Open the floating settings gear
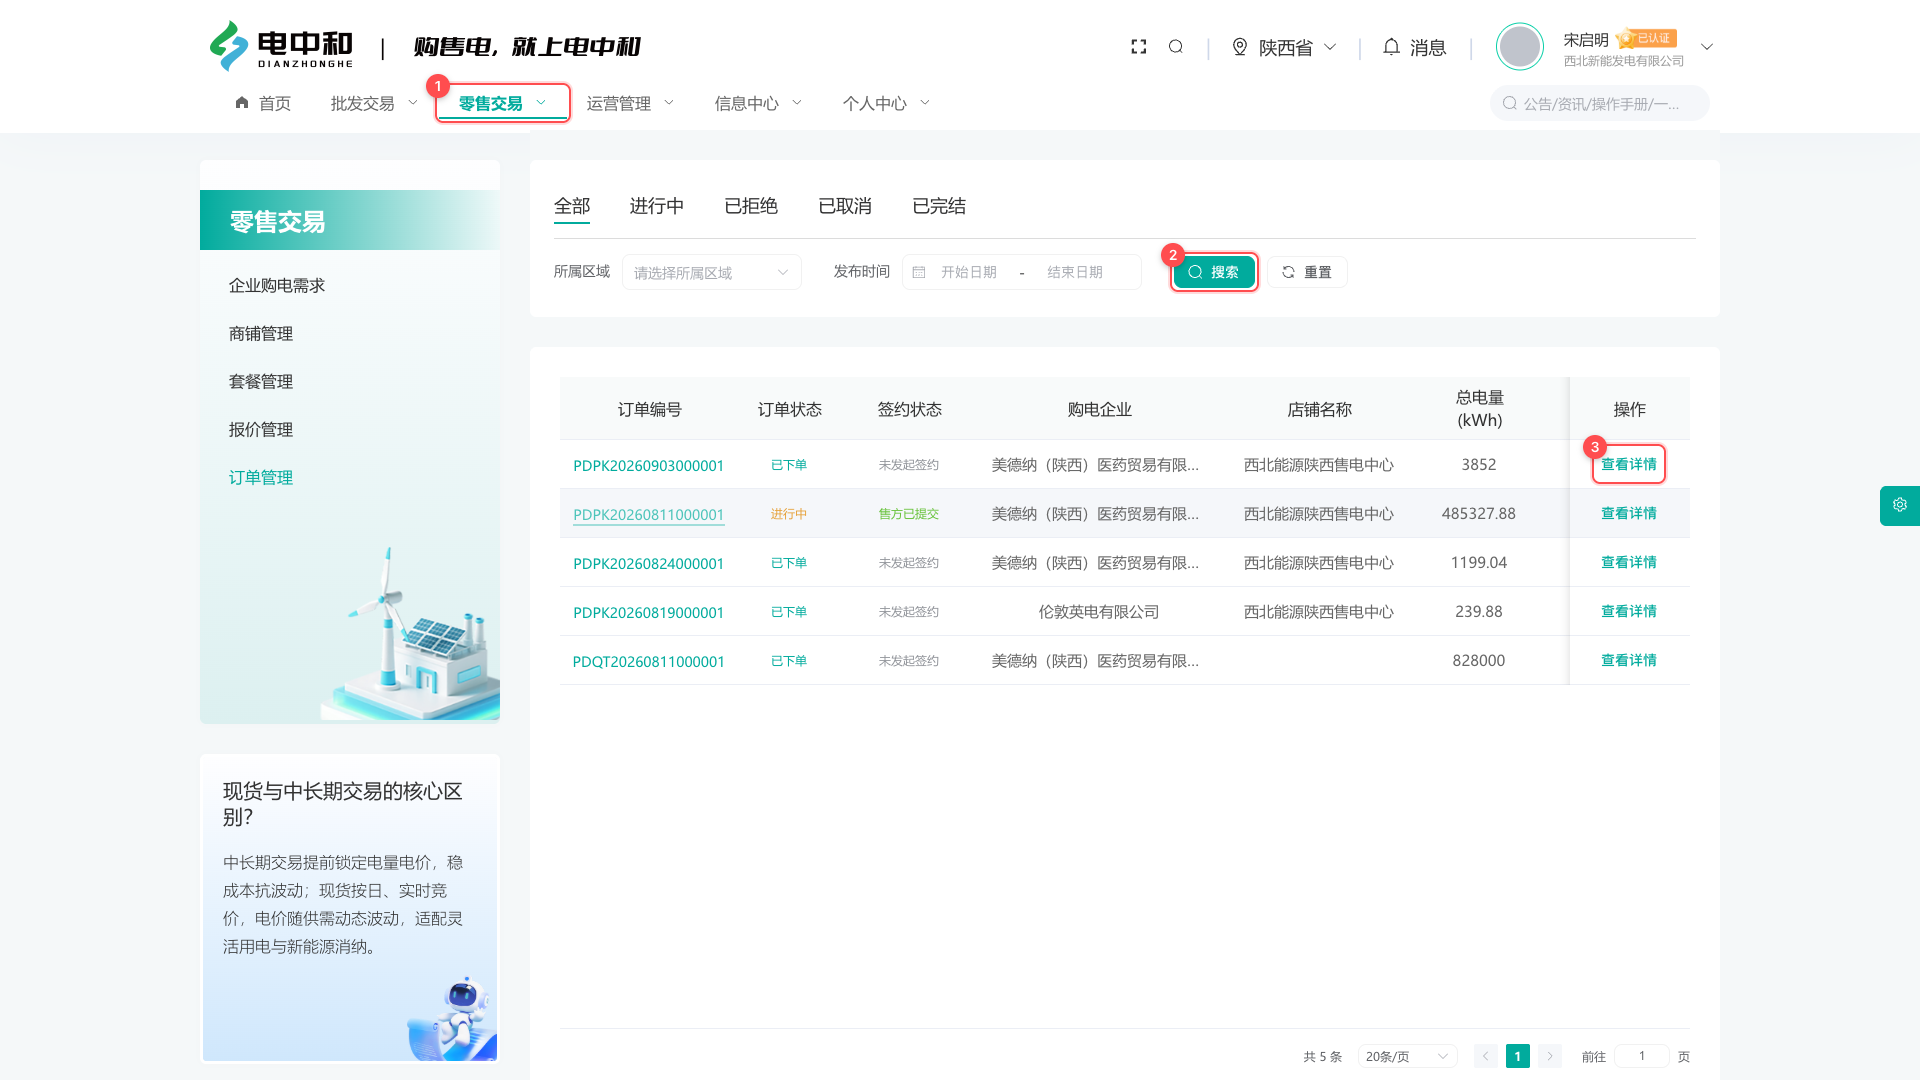The height and width of the screenshot is (1080, 1920). 1900,505
